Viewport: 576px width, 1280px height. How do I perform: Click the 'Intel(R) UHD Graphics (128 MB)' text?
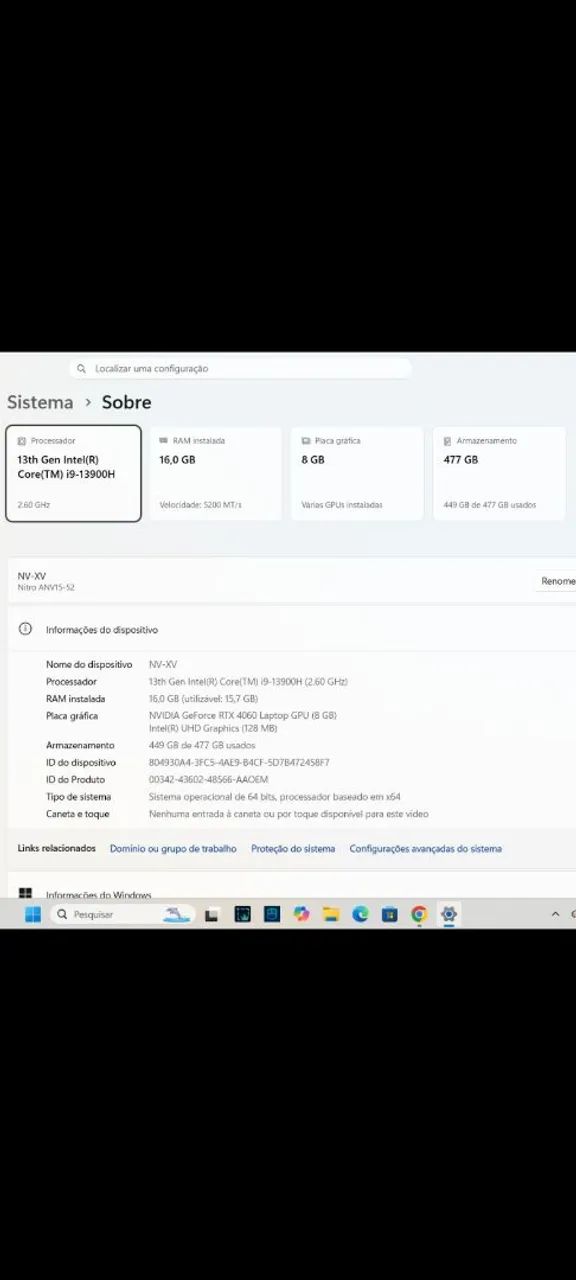[213, 728]
